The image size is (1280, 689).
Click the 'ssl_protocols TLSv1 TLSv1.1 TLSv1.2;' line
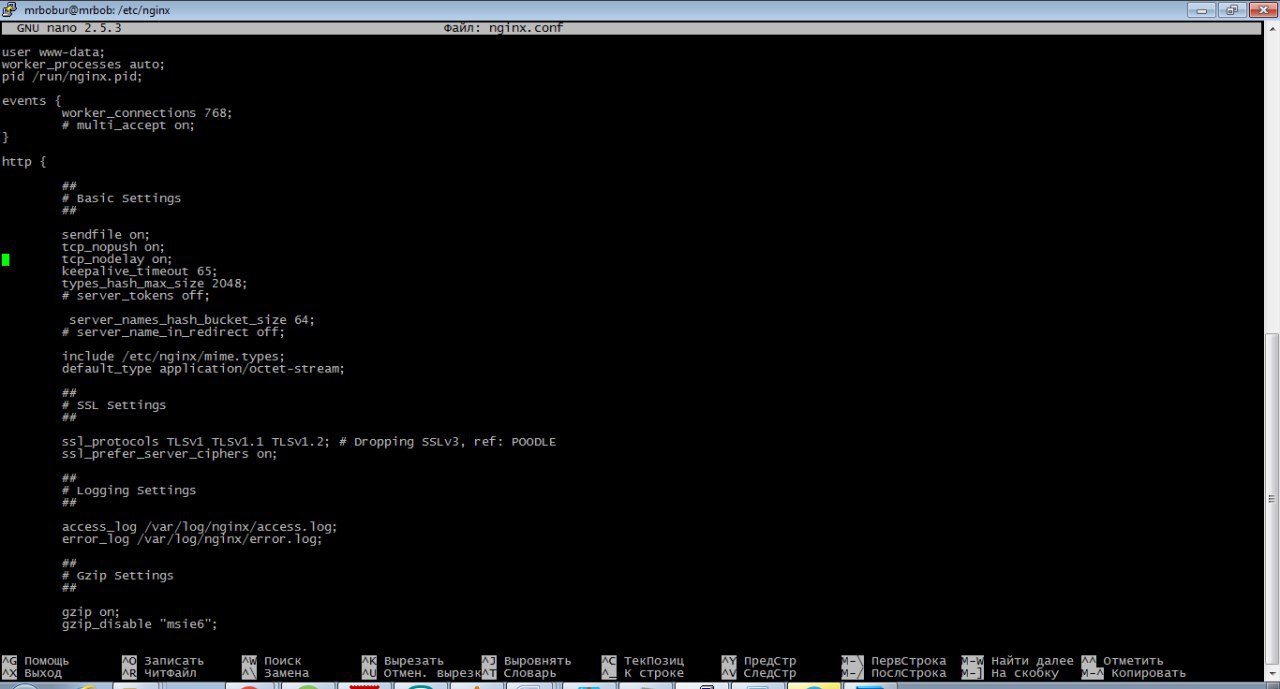[196, 441]
